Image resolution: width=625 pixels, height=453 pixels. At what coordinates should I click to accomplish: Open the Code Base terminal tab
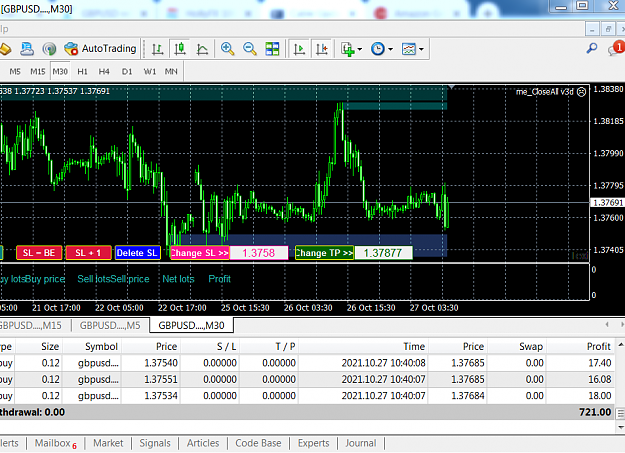coord(258,443)
